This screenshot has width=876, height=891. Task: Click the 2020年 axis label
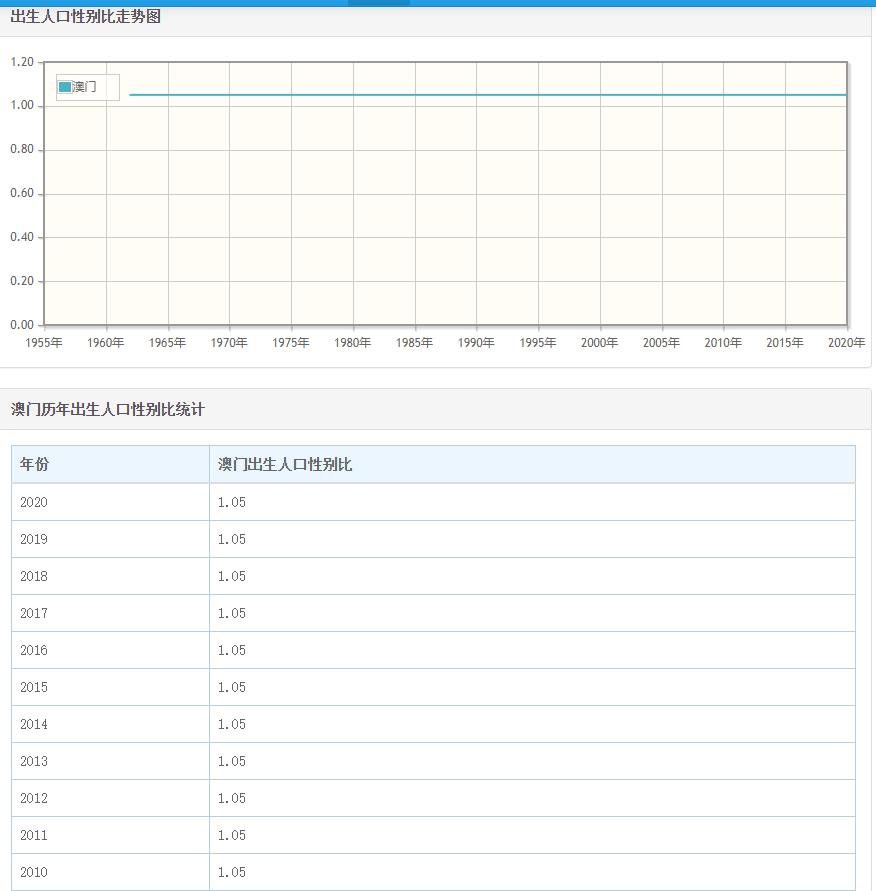coord(847,342)
